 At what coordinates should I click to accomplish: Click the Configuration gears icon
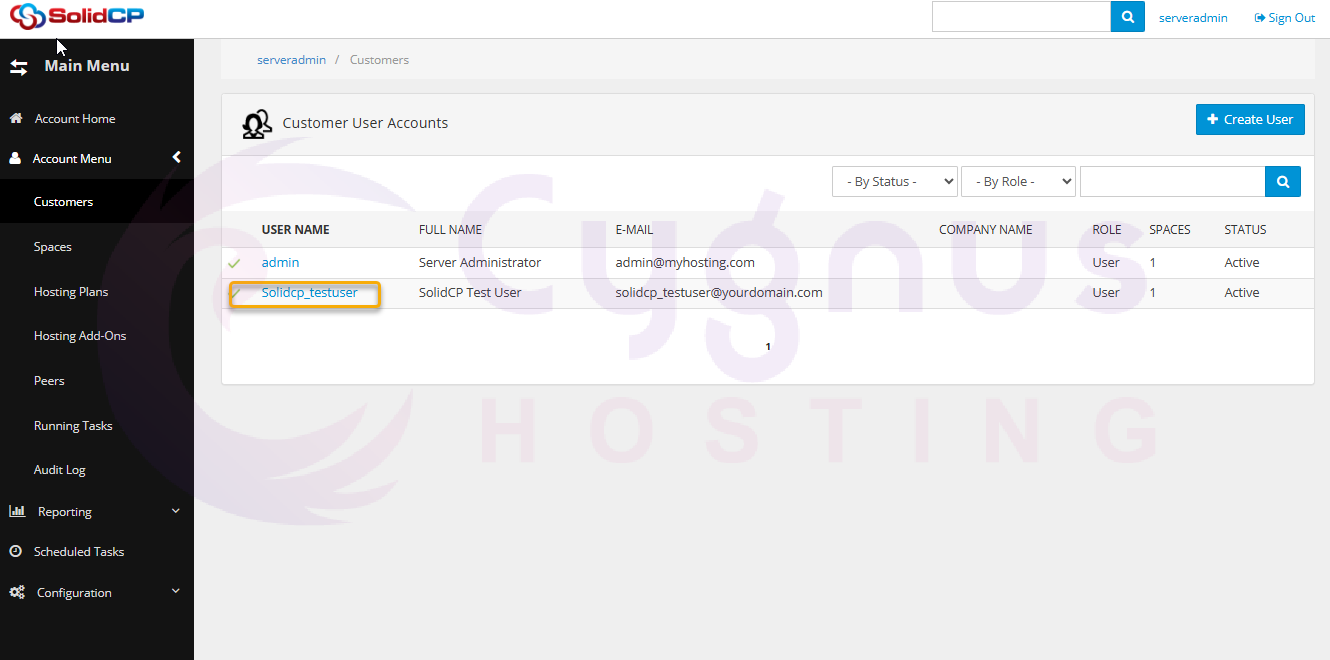(17, 592)
